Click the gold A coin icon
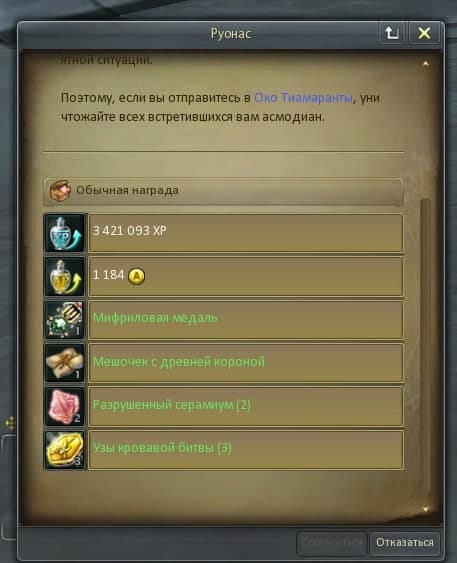Viewport: 457px width, 563px height. 137,276
